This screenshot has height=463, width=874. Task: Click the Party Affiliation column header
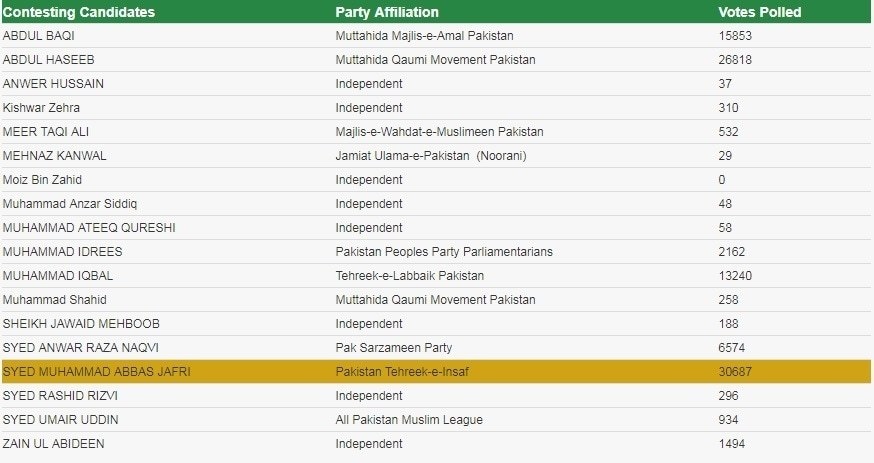pyautogui.click(x=387, y=12)
